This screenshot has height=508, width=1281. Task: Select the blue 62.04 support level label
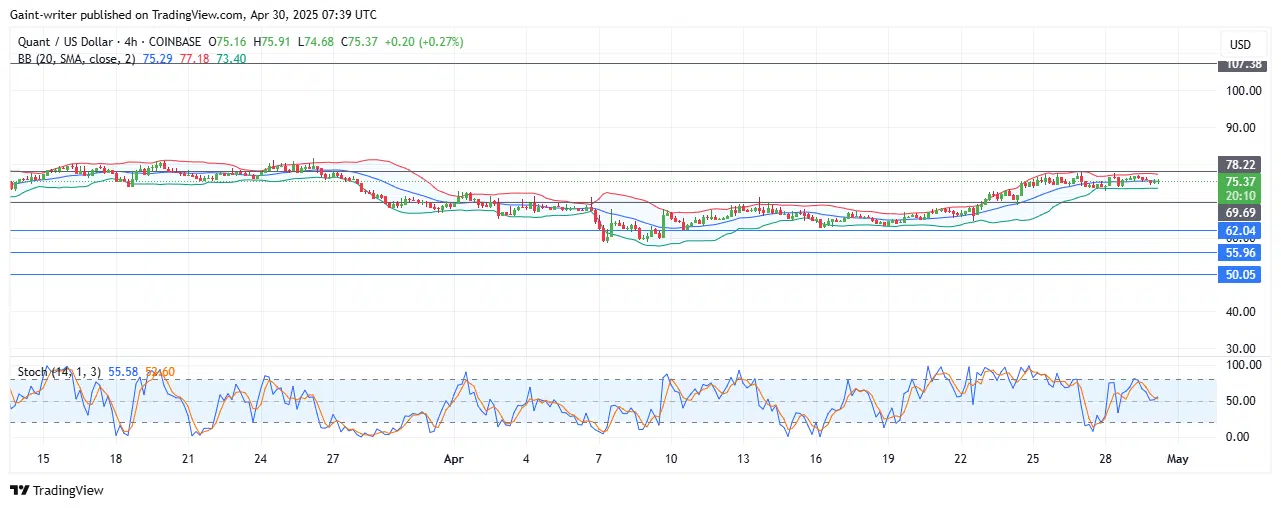pyautogui.click(x=1239, y=231)
